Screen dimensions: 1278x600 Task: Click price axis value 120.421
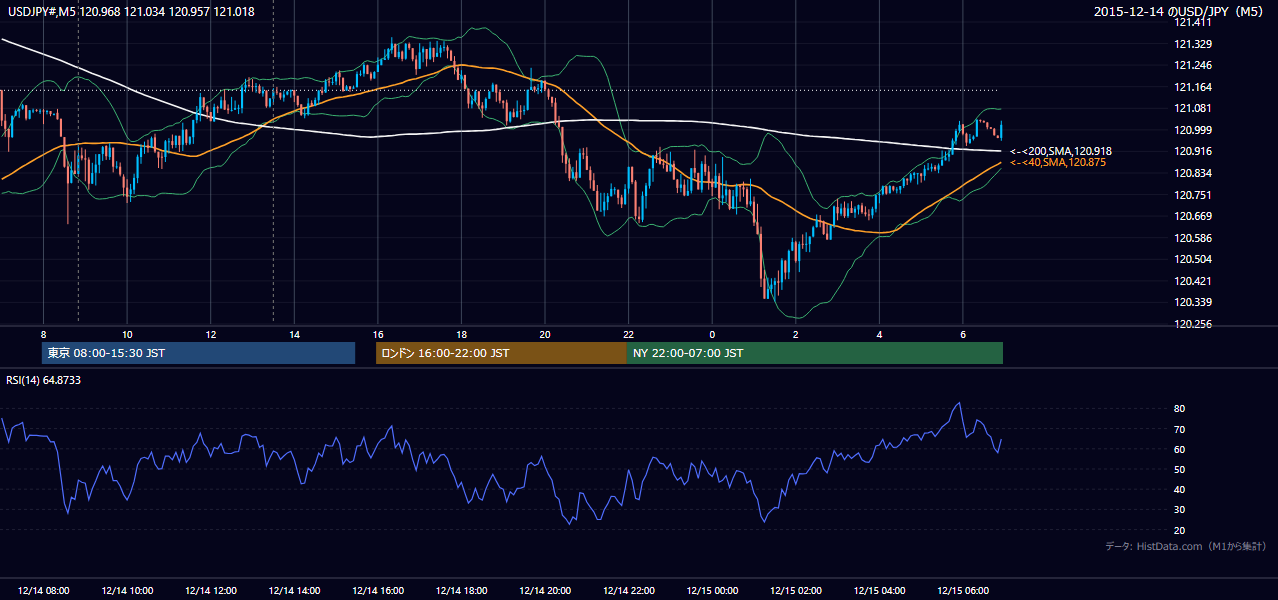(x=1192, y=281)
